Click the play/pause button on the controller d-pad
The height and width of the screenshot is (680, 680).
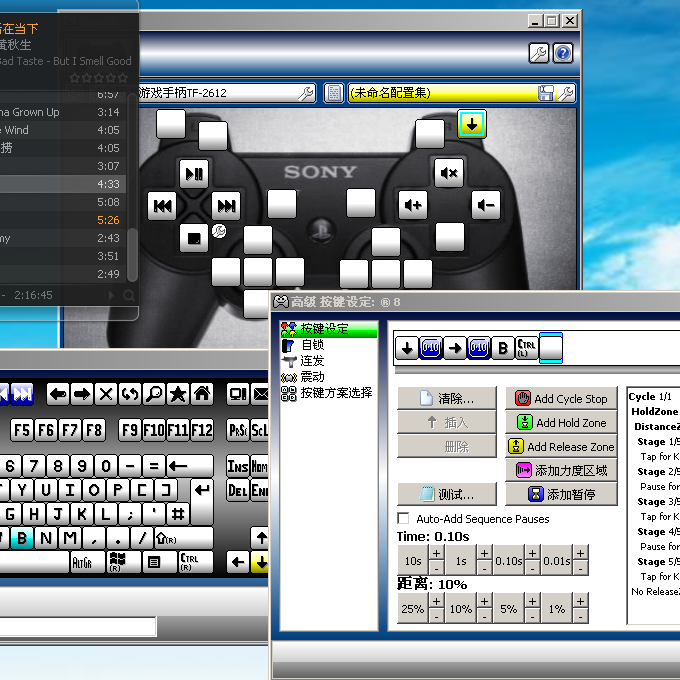pyautogui.click(x=194, y=173)
